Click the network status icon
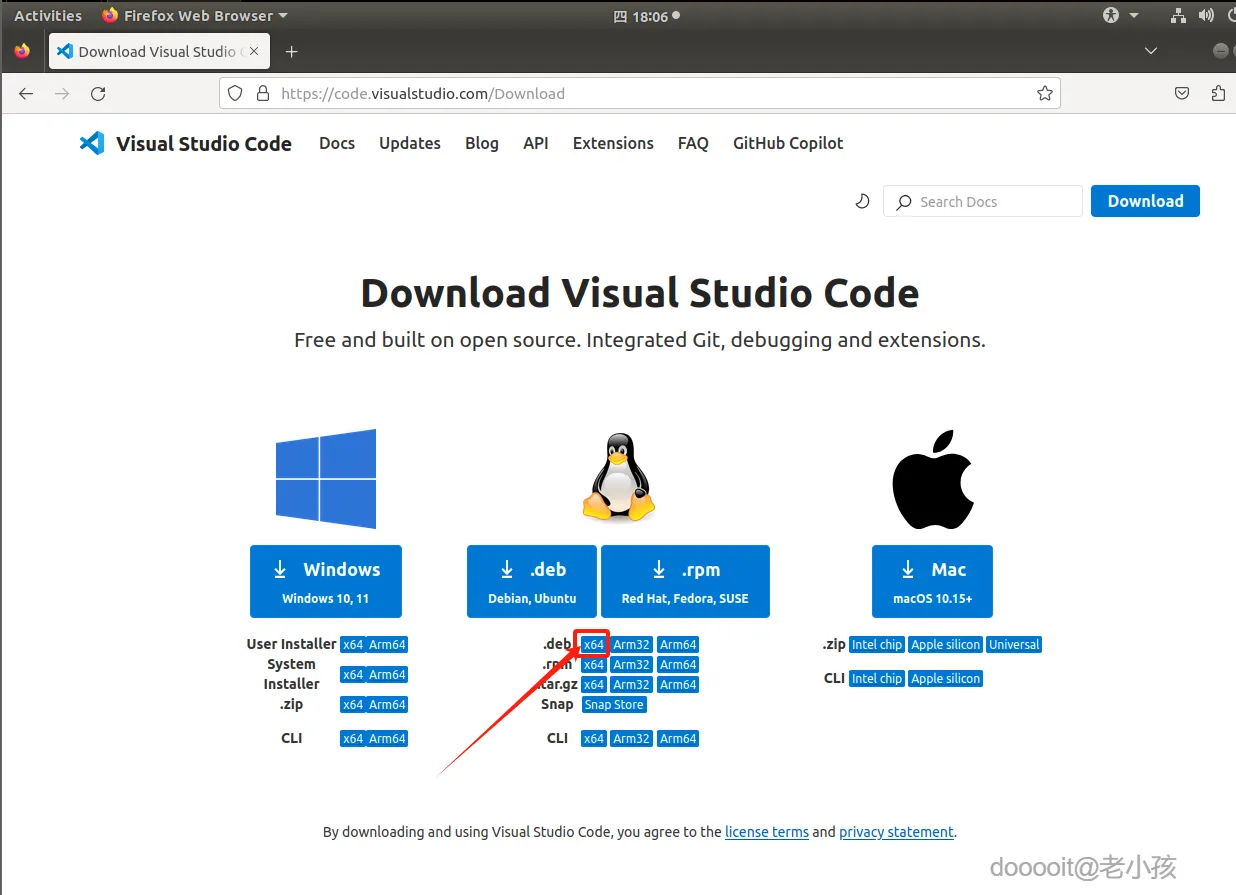This screenshot has height=895, width=1236. [x=1178, y=15]
